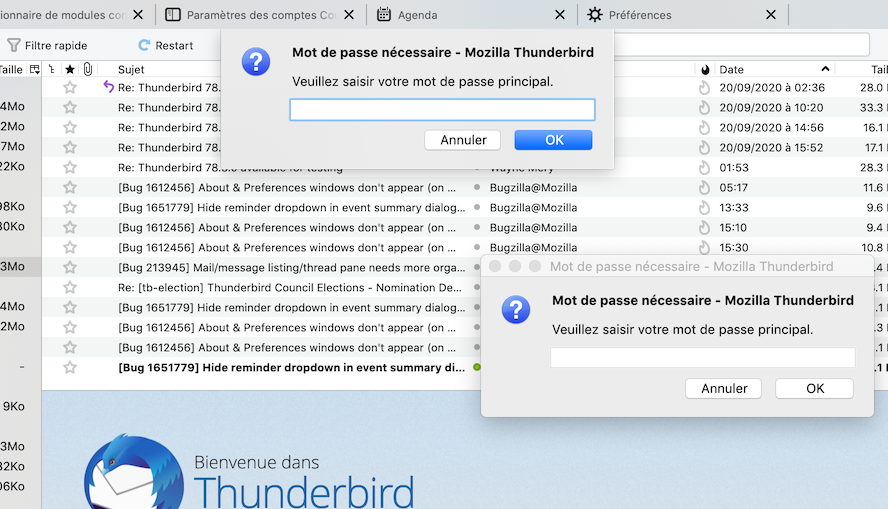This screenshot has width=888, height=509.
Task: Sort by the starred column header
Action: 70,69
